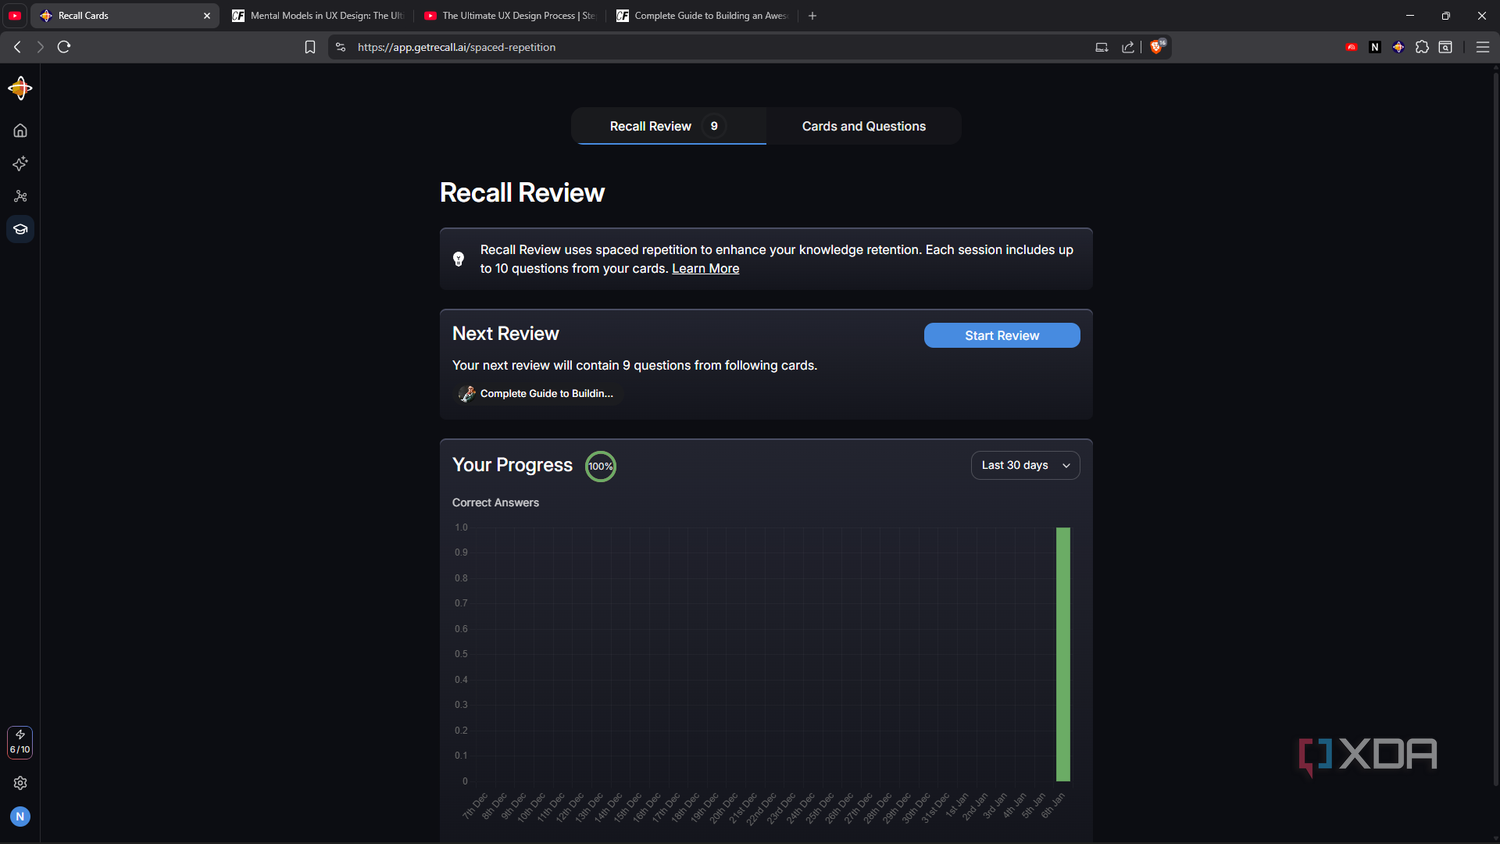Open the knowledge graph sidebar icon
This screenshot has height=844, width=1500.
20,196
